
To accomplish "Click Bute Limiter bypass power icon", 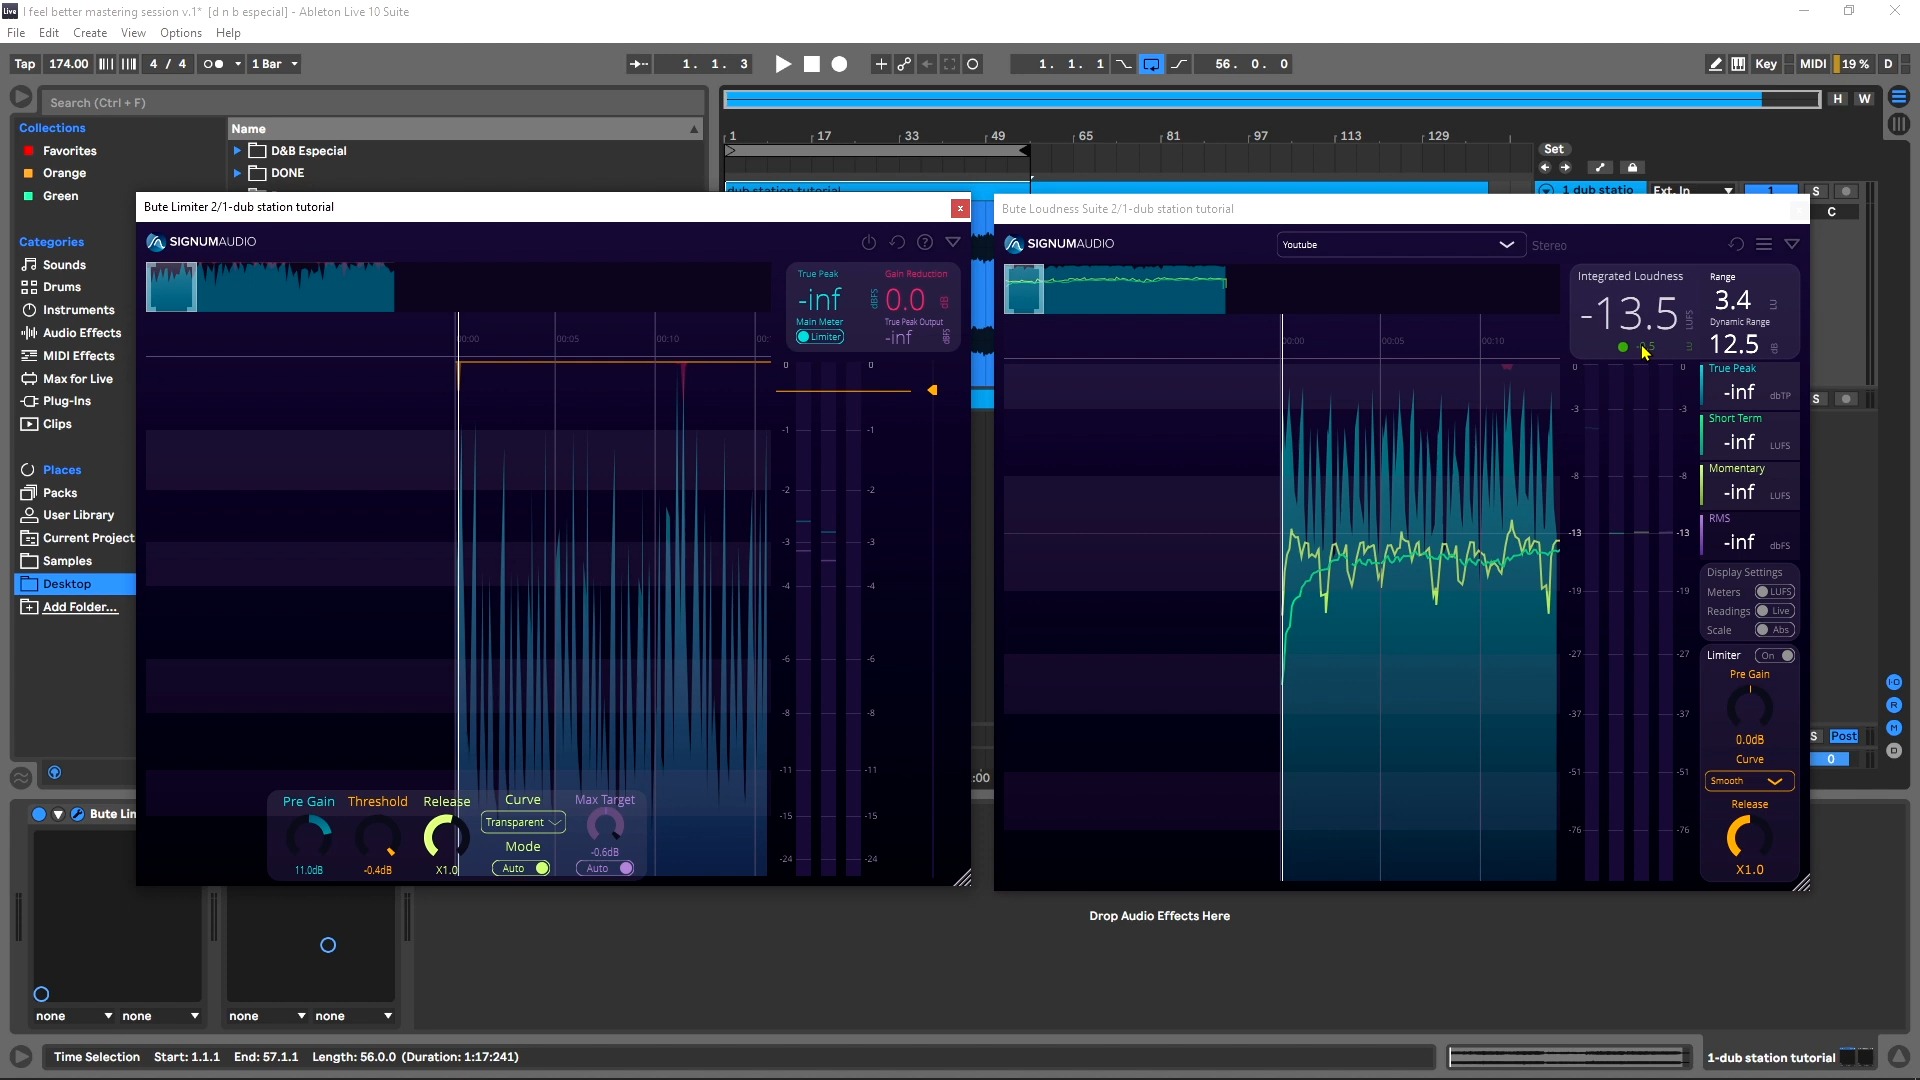I will (x=869, y=242).
